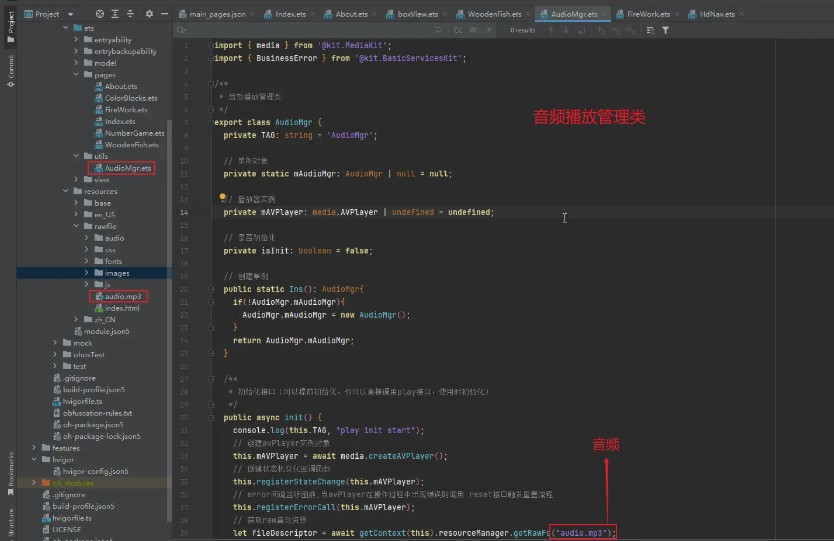Viewport: 834px width, 541px height.
Task: Collapse the rawfile folder
Action: coord(76,226)
